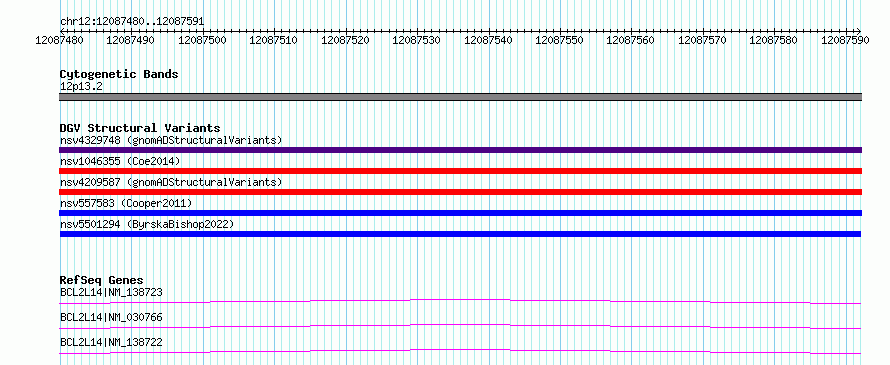
Task: Click ruler position 12087590
Action: (x=845, y=40)
